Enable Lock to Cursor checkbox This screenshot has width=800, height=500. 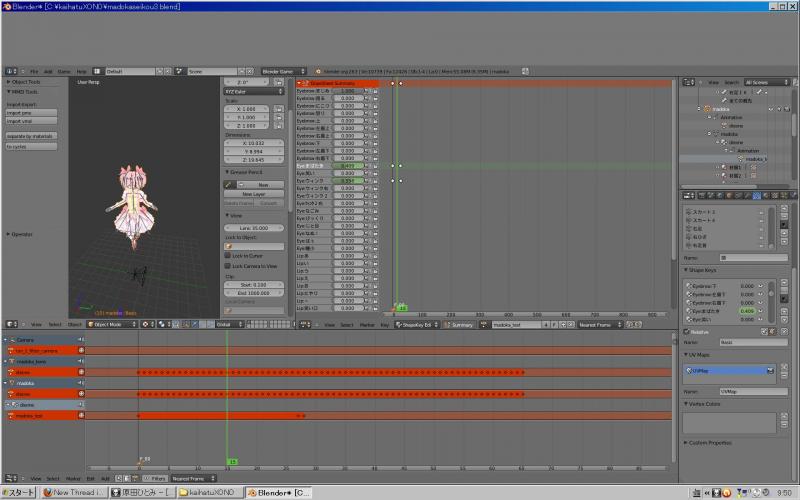tap(228, 256)
